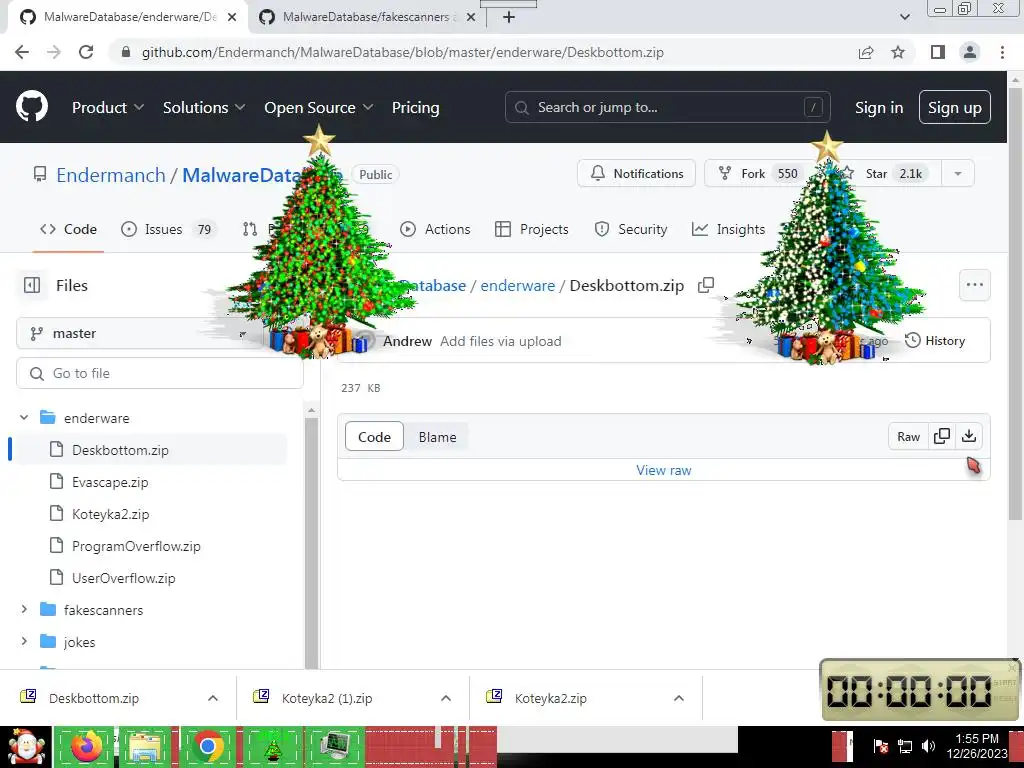Viewport: 1024px width, 768px height.
Task: Click the network tray icon
Action: (x=904, y=746)
